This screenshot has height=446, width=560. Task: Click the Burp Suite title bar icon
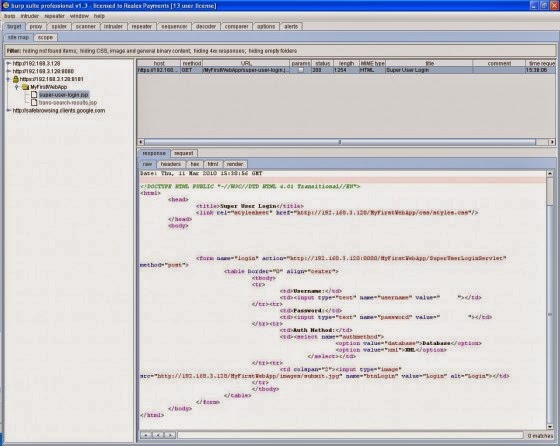(5, 5)
